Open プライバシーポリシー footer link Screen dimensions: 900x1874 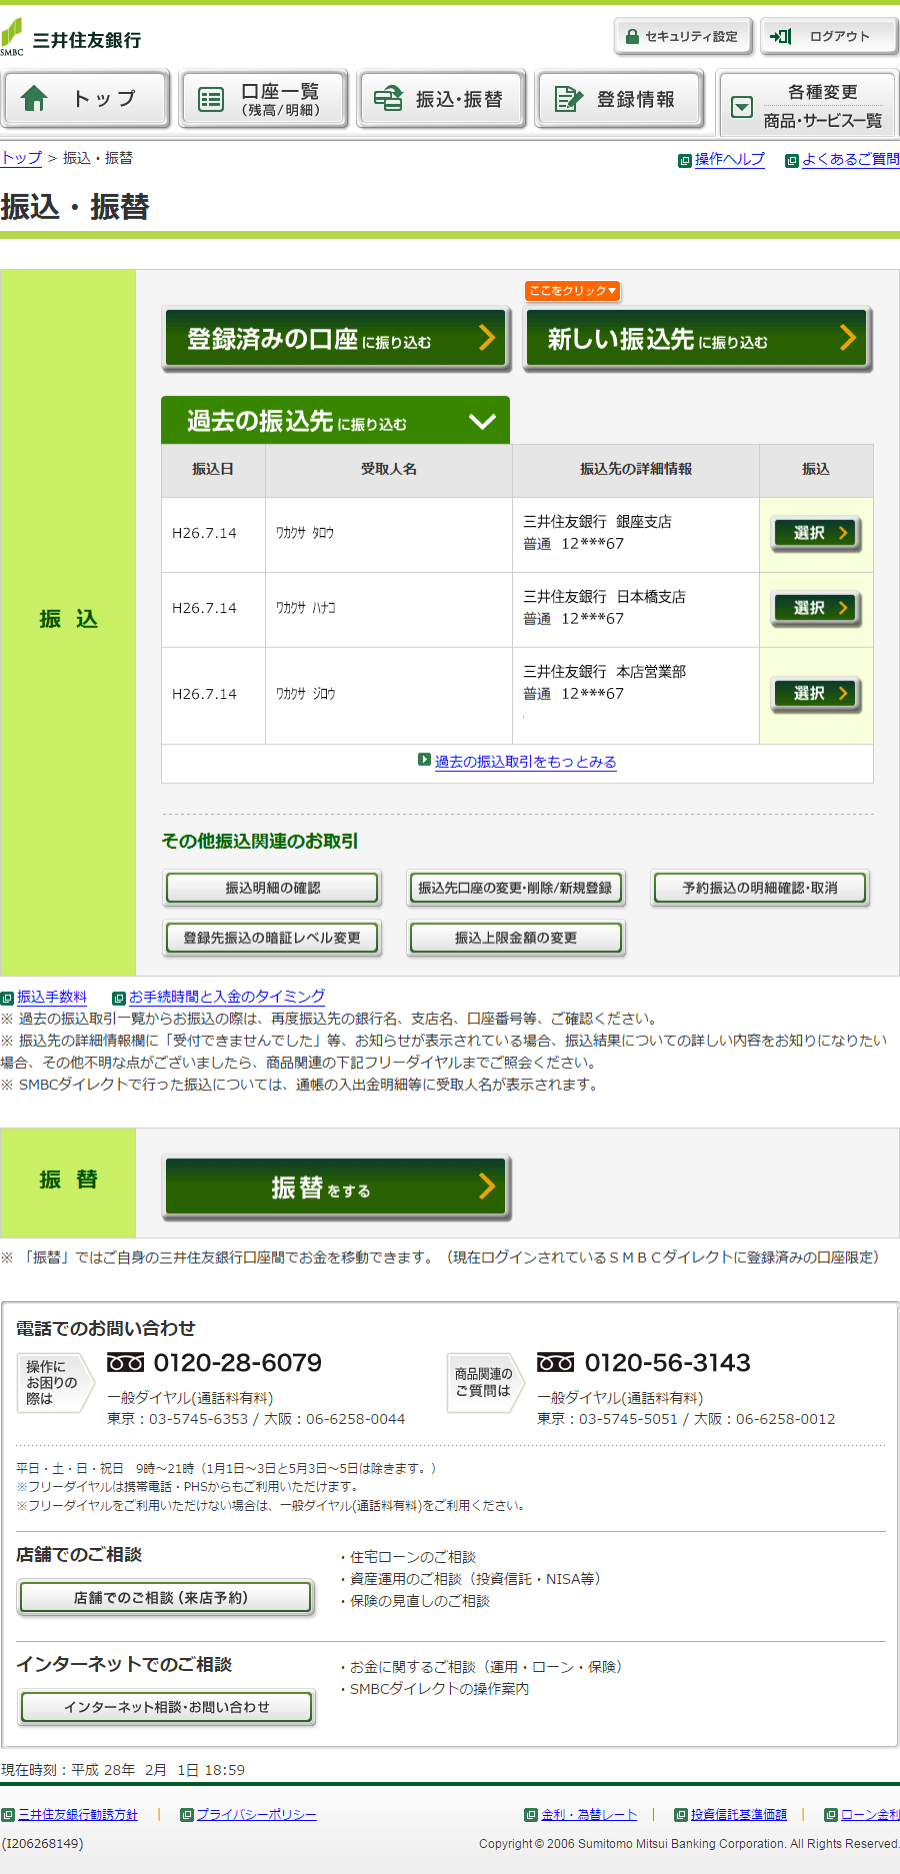click(x=256, y=1815)
